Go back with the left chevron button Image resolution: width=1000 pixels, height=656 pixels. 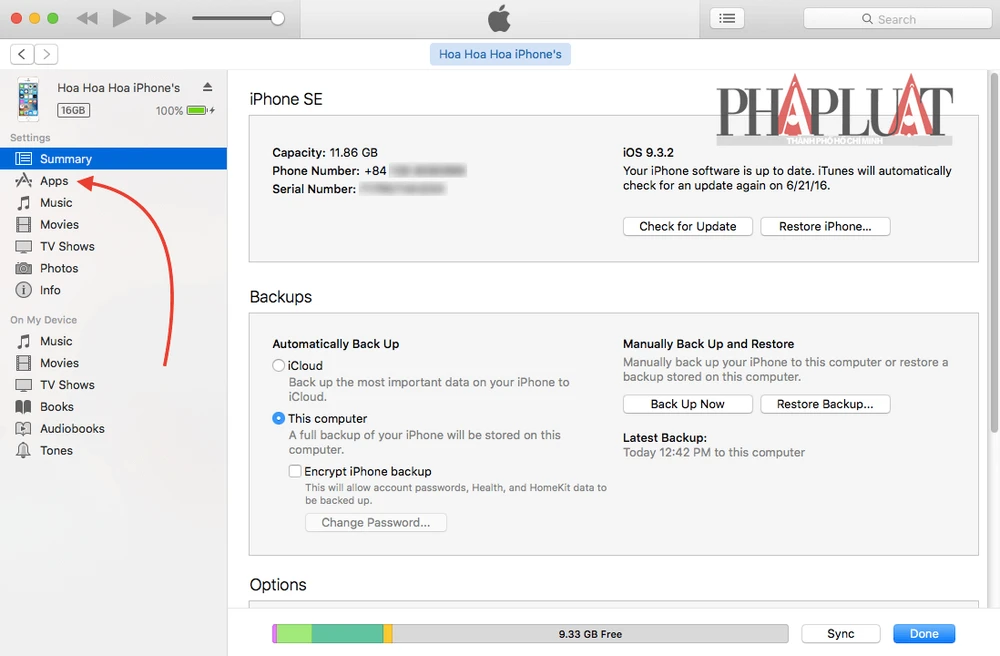[22, 54]
